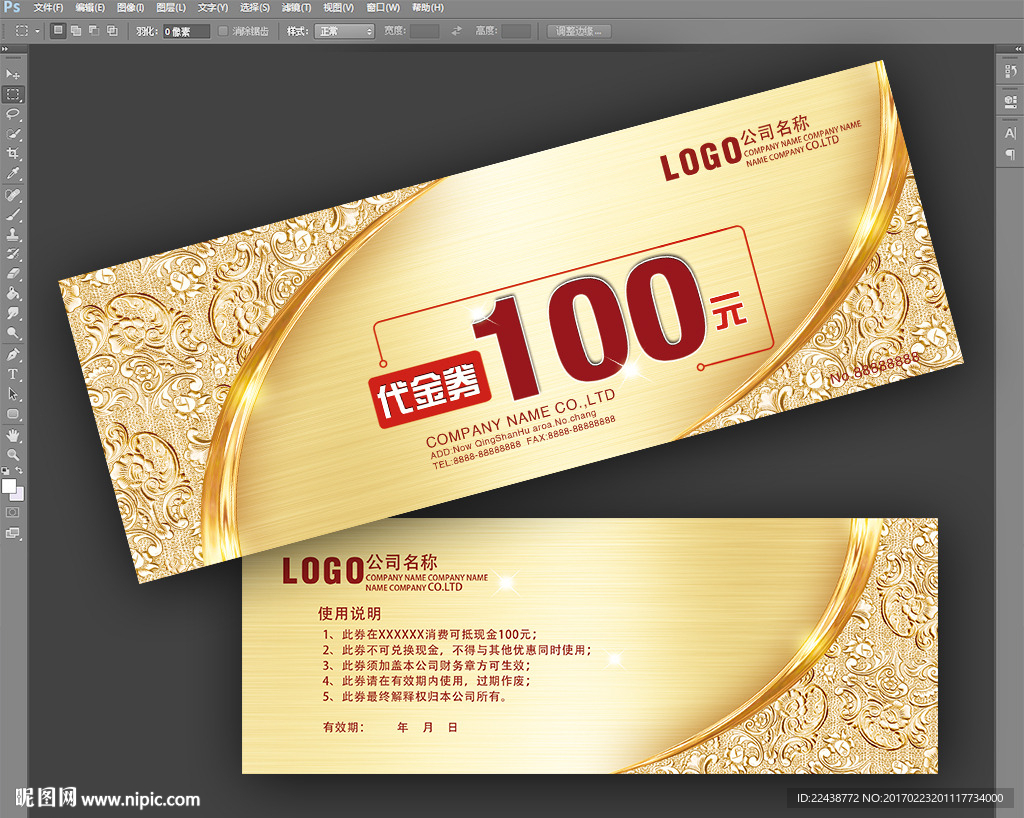Expand the right panel dock double-arrow
Viewport: 1024px width, 818px height.
coord(1017,49)
